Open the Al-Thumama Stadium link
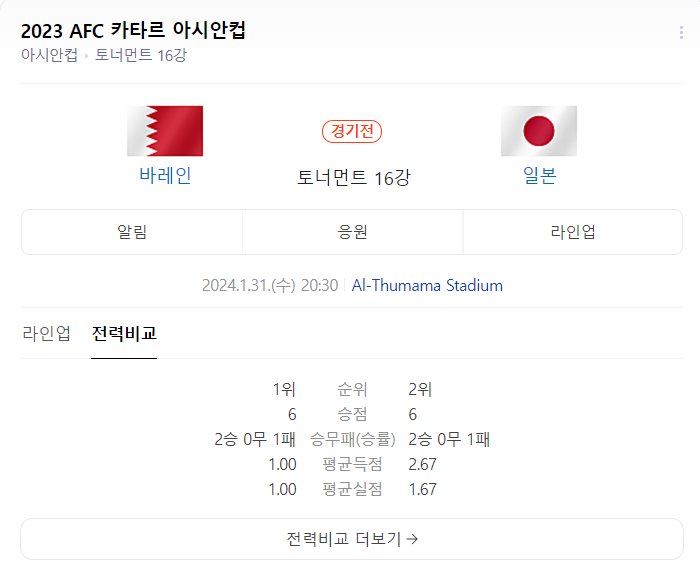The width and height of the screenshot is (700, 580). click(x=427, y=285)
